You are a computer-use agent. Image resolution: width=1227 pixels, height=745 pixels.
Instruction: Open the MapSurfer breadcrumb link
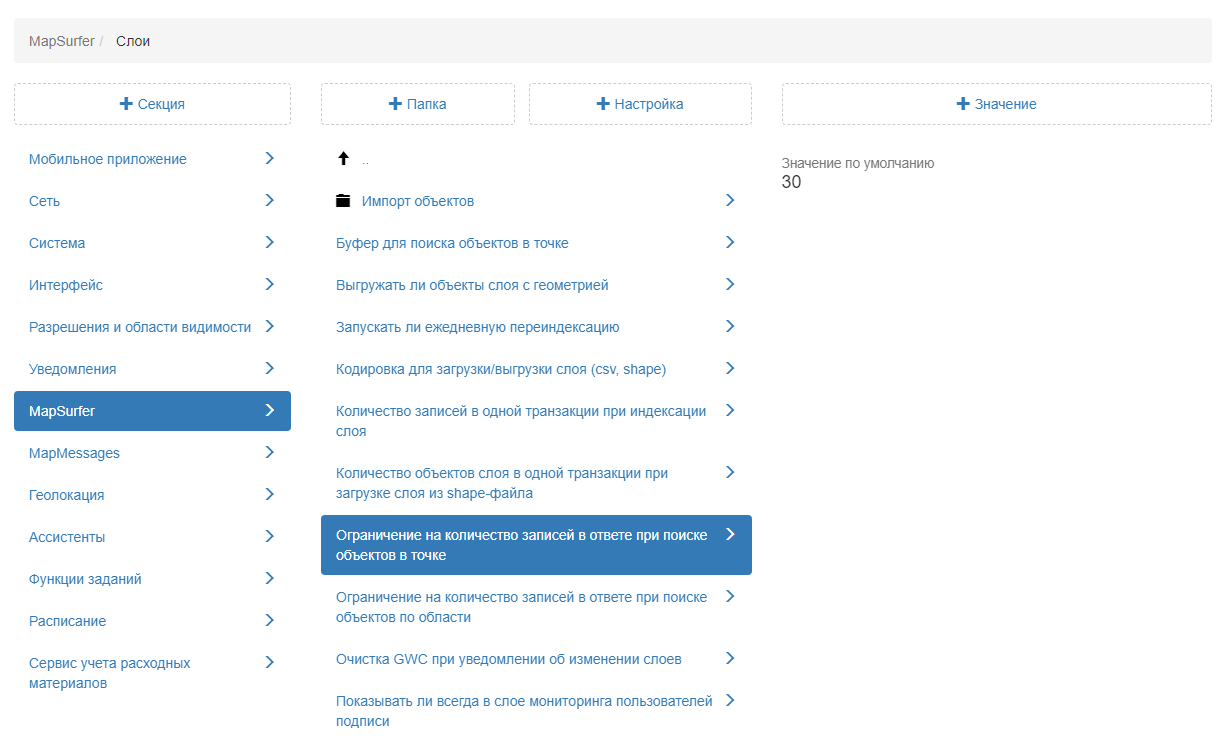61,41
